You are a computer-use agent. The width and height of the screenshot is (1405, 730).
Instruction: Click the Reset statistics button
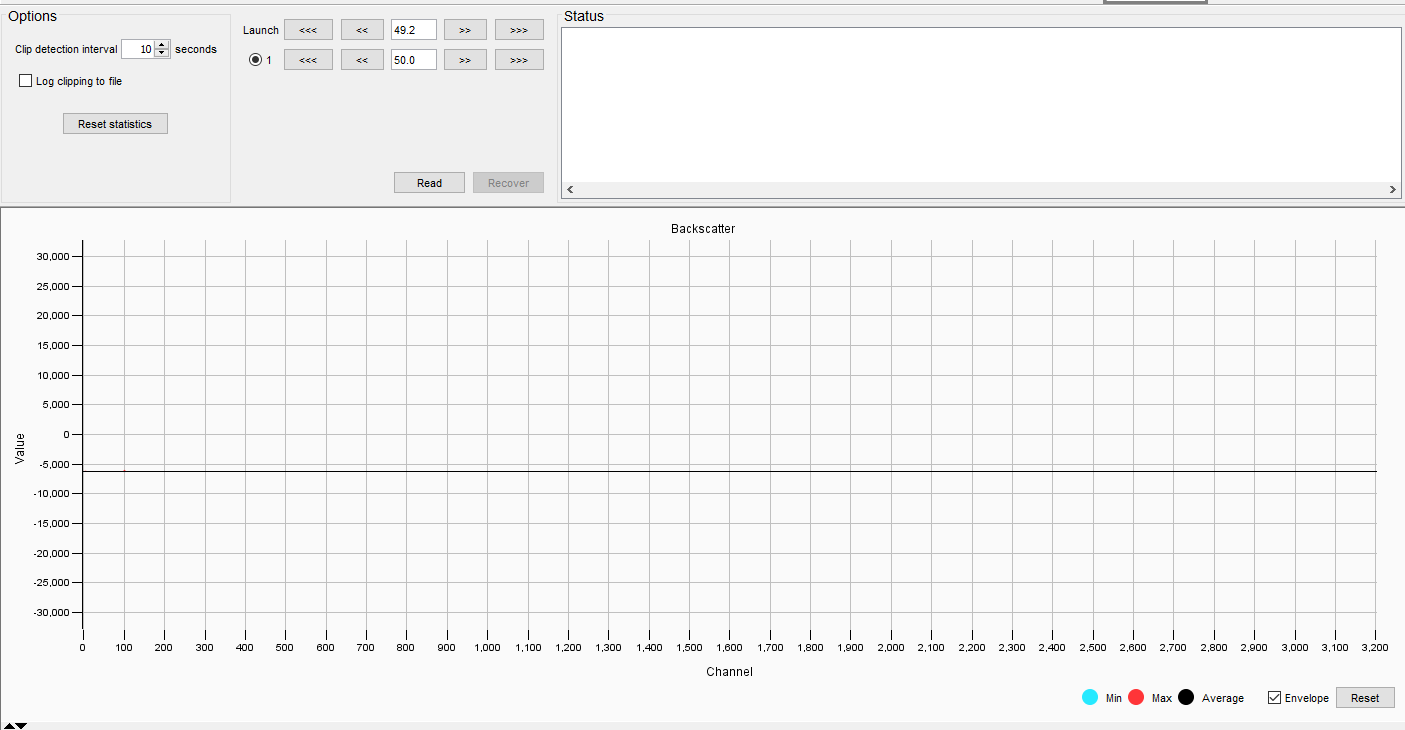(x=115, y=123)
